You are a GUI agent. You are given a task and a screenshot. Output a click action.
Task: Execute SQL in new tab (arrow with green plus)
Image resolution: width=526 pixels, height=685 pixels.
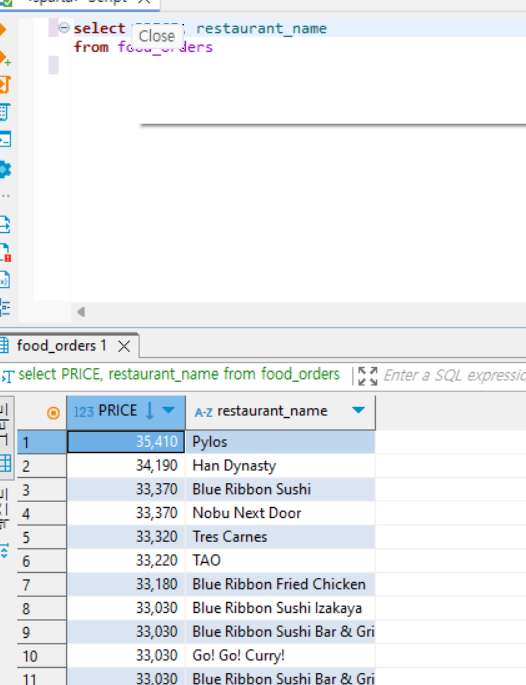tap(4, 58)
